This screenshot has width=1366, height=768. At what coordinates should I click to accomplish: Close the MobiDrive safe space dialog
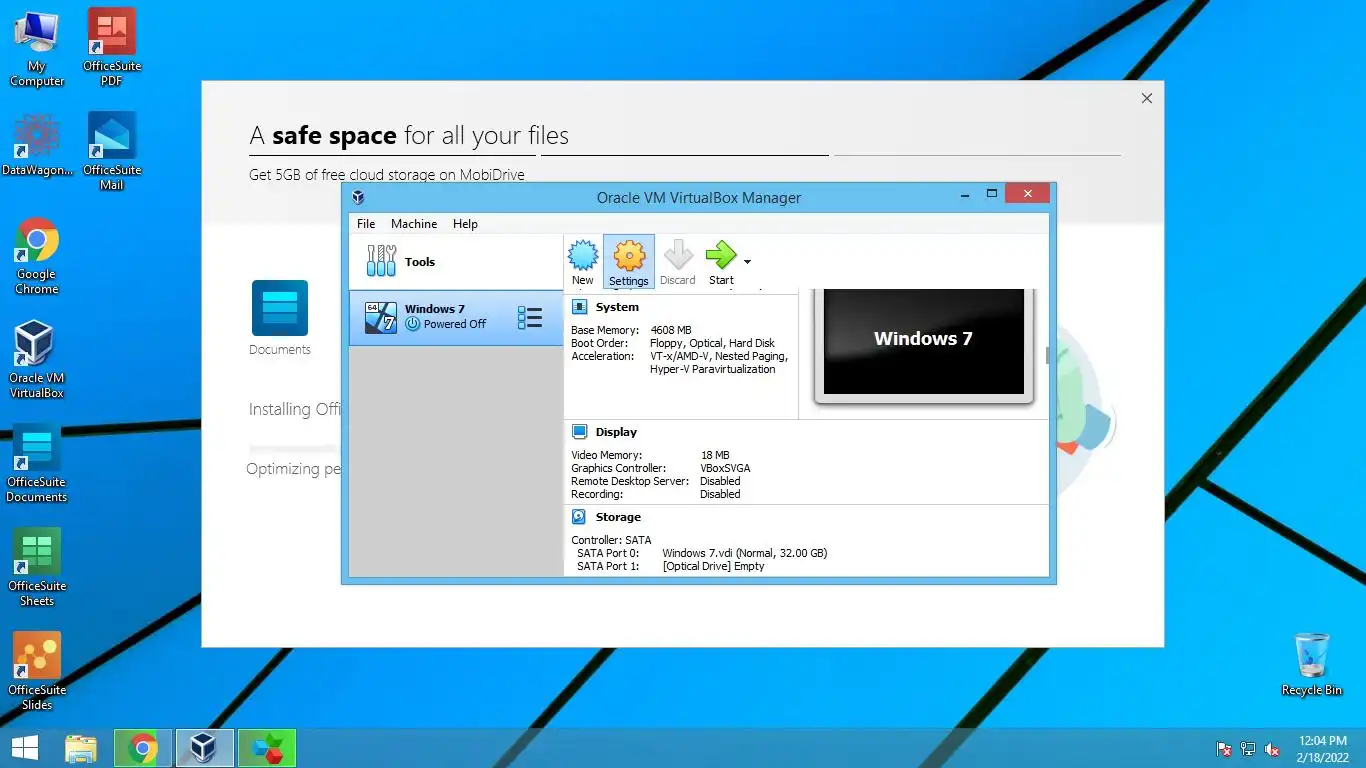(1147, 98)
